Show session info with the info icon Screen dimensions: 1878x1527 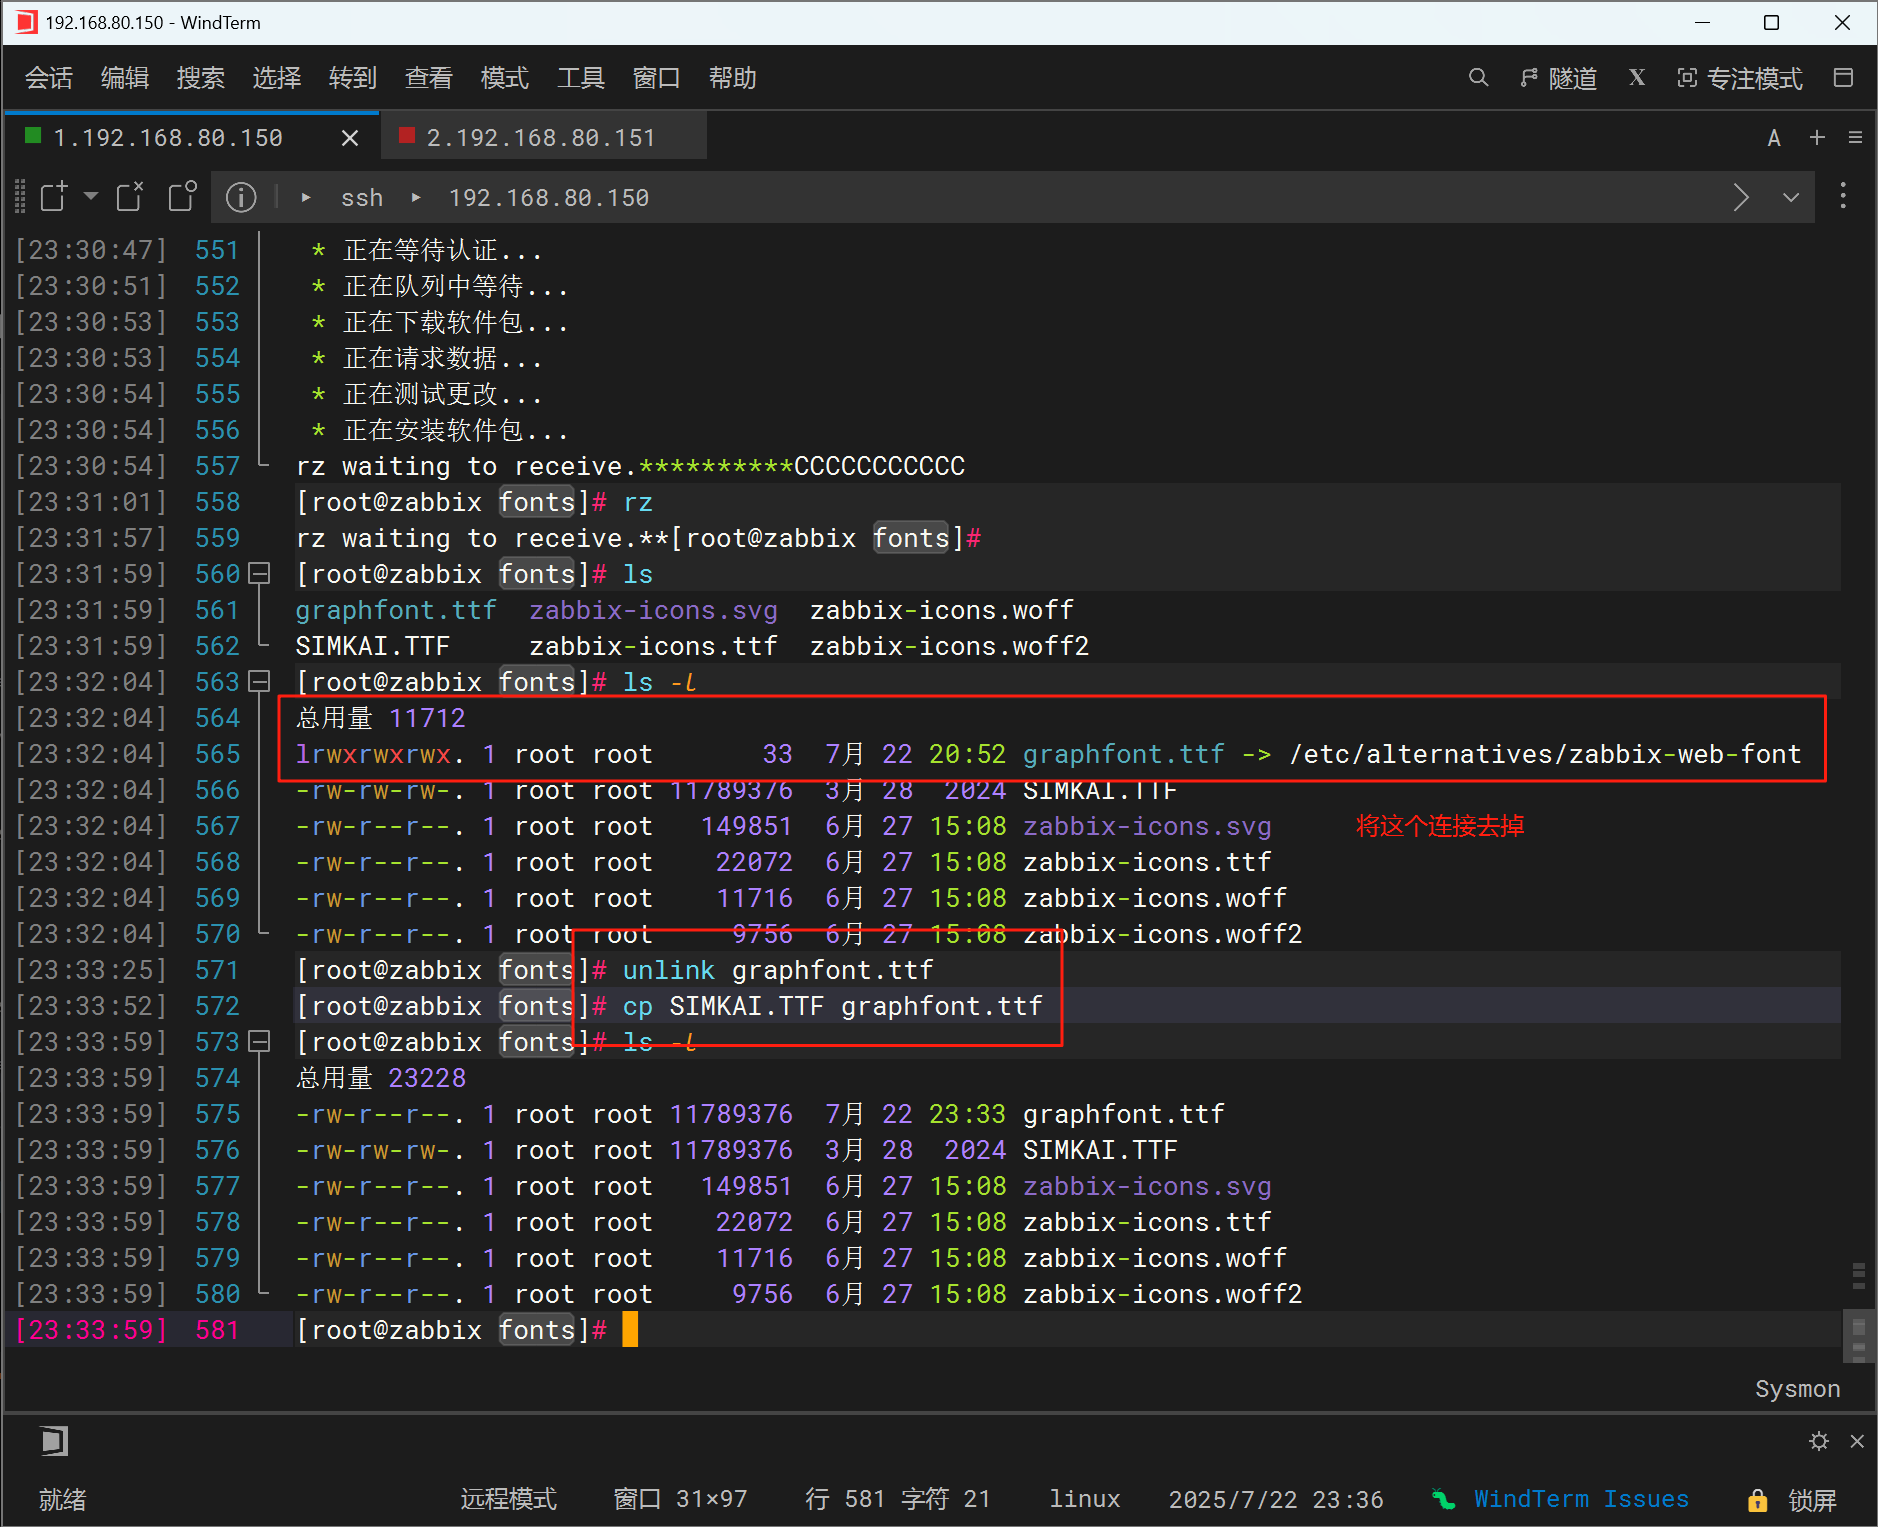[241, 197]
